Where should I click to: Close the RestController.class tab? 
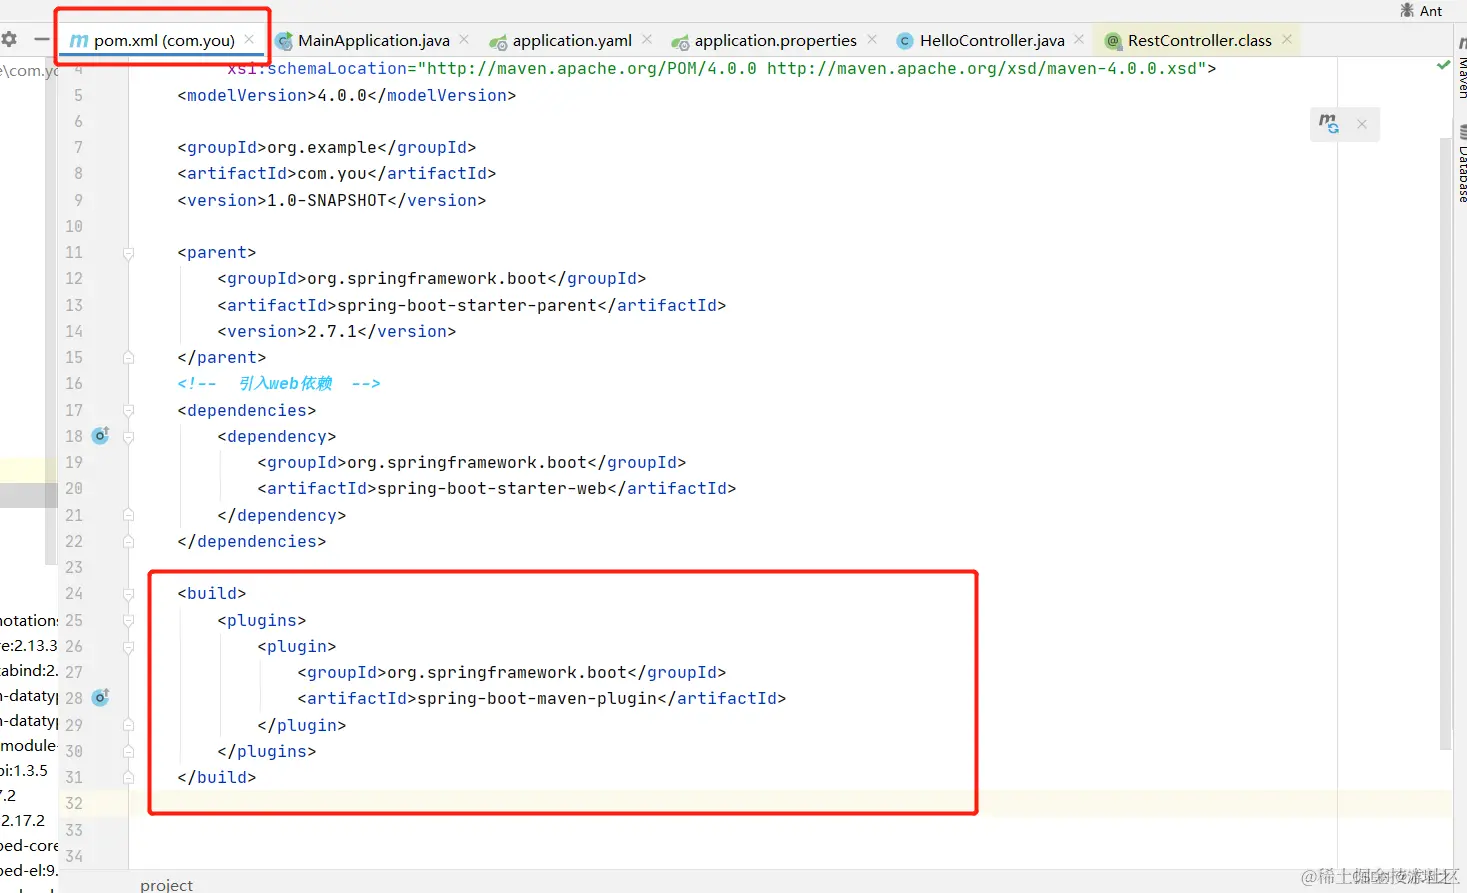1287,39
